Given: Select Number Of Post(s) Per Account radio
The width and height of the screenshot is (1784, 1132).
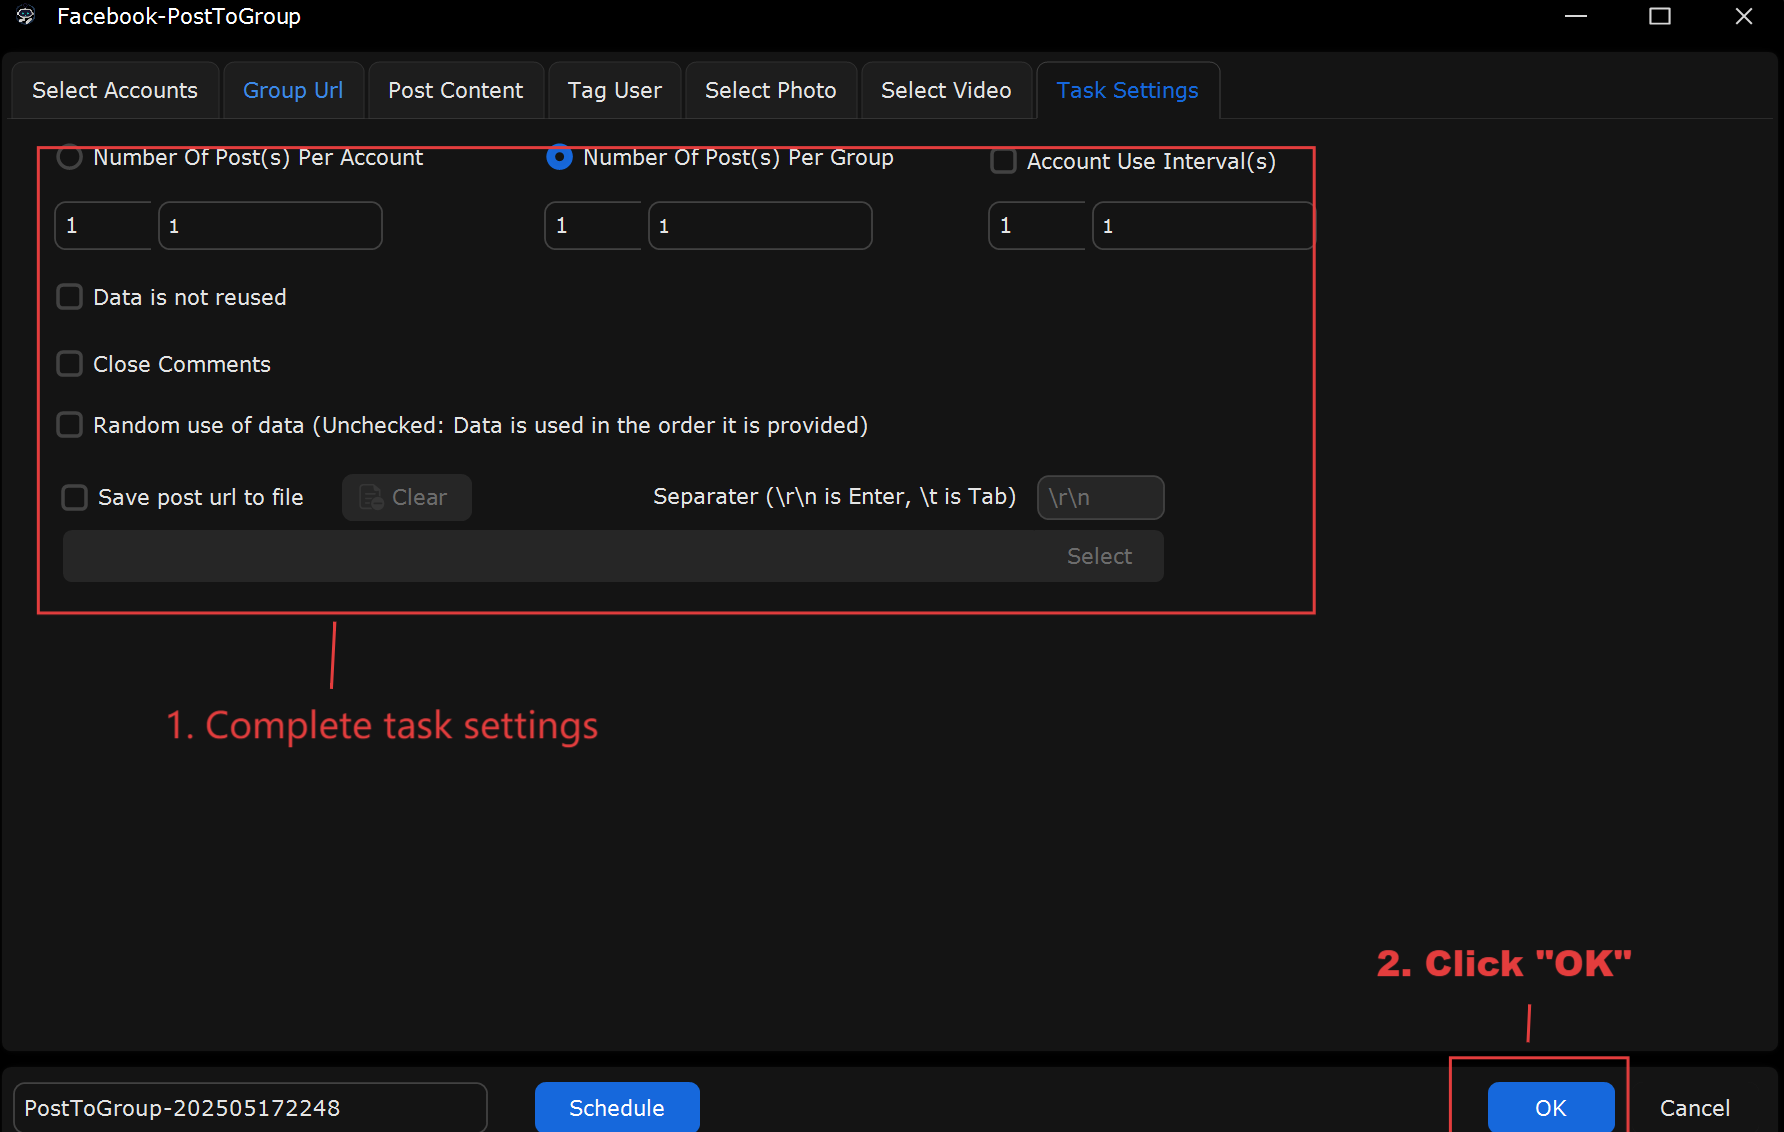Looking at the screenshot, I should click(69, 157).
